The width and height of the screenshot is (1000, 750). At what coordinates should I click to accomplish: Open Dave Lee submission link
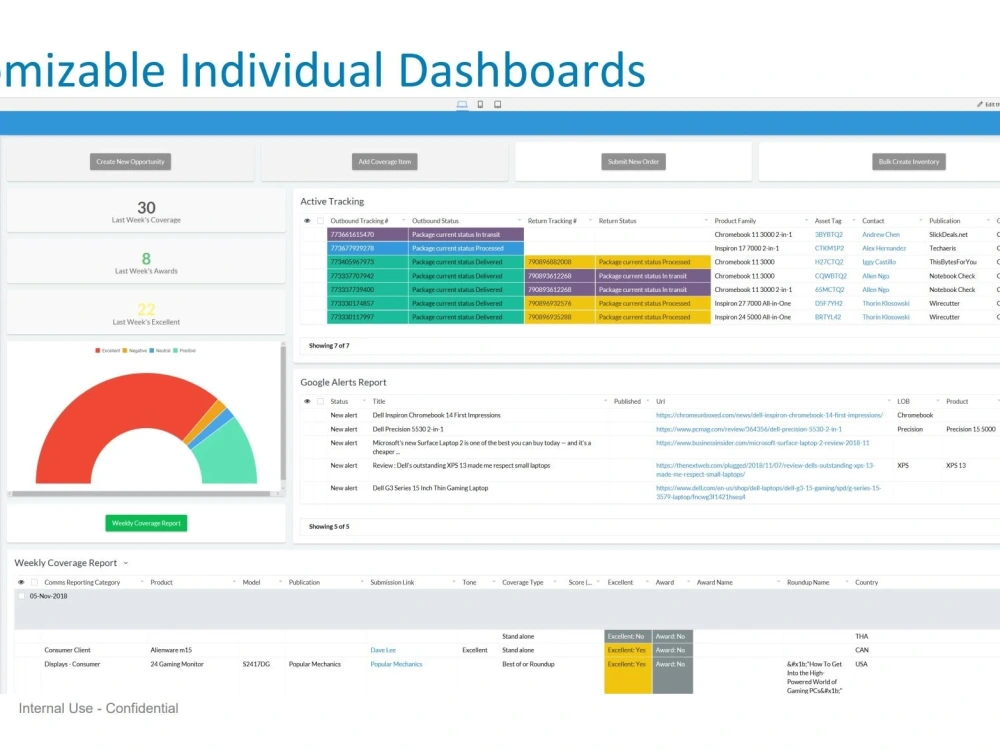tap(383, 650)
